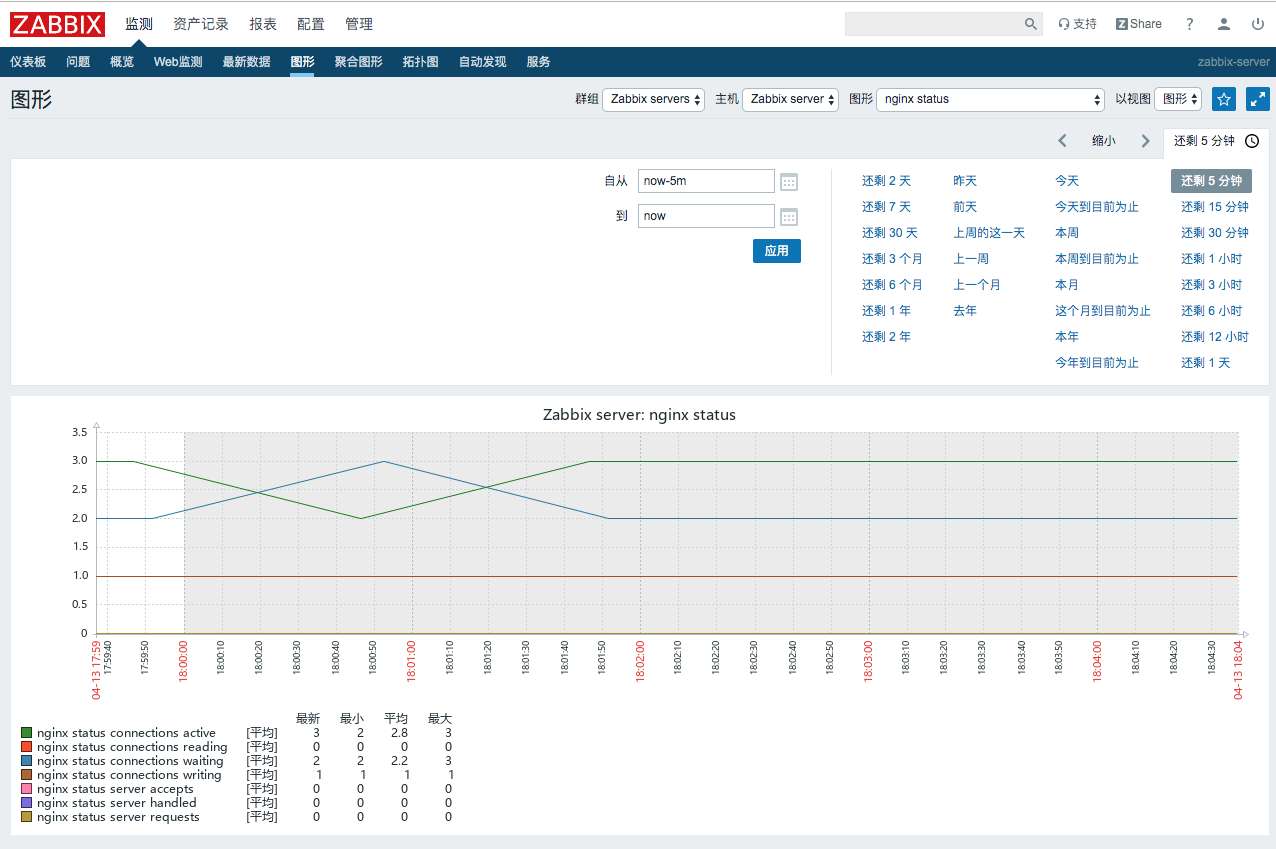Click previous time period left arrow
1276x849 pixels.
[x=1062, y=141]
